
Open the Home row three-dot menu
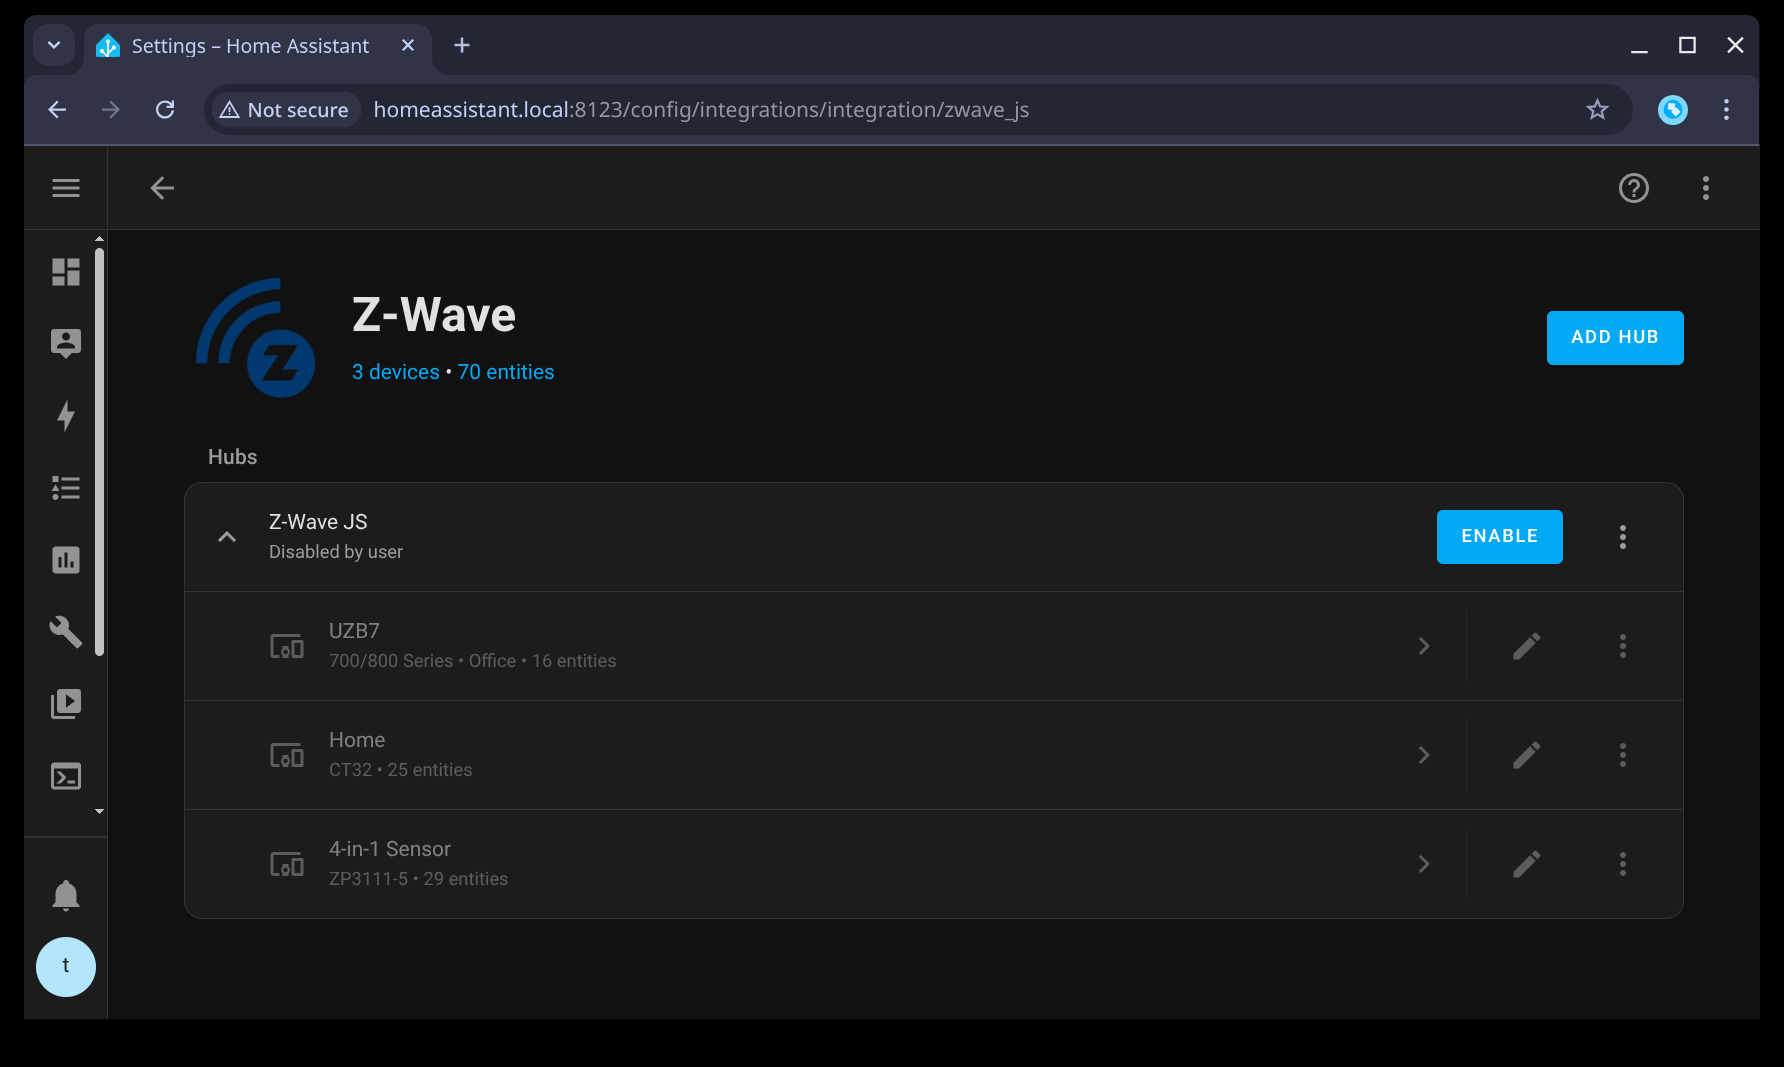tap(1623, 755)
